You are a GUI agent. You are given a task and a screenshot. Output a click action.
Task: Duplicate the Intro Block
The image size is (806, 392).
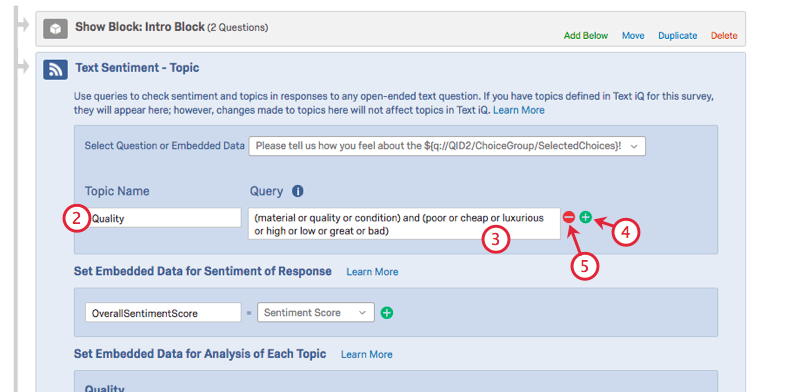677,35
